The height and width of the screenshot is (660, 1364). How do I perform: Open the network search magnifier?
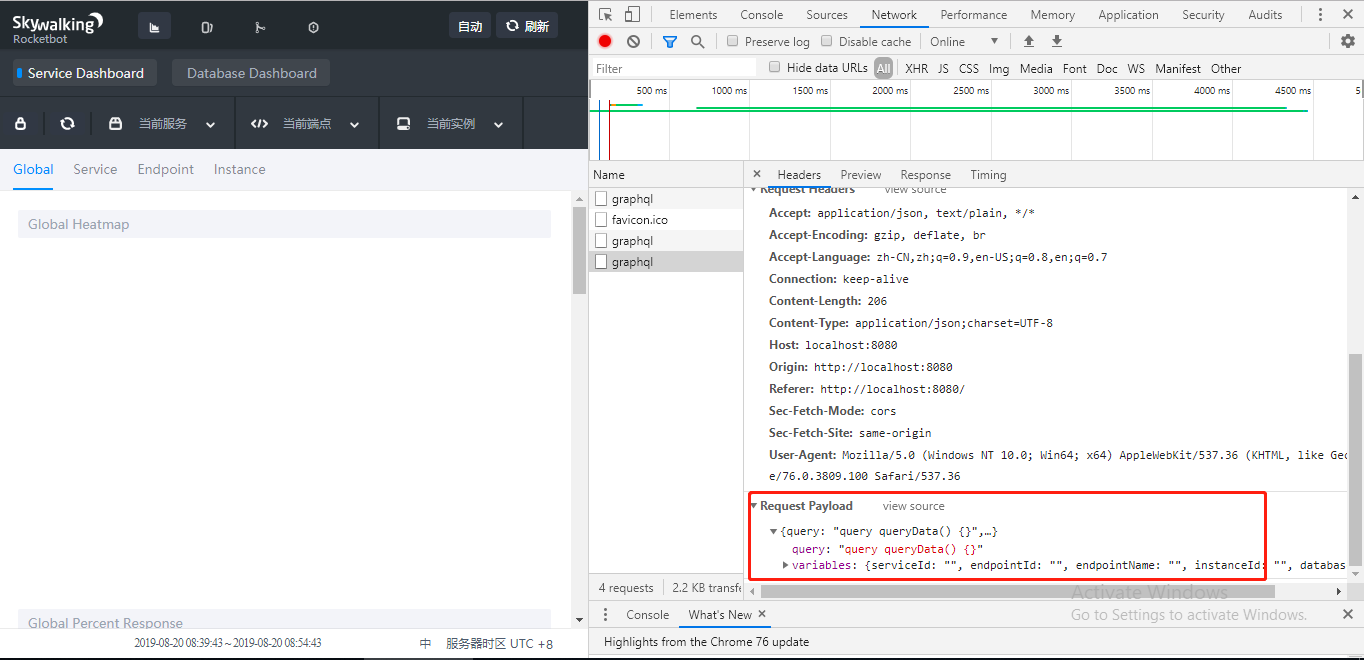tap(698, 41)
